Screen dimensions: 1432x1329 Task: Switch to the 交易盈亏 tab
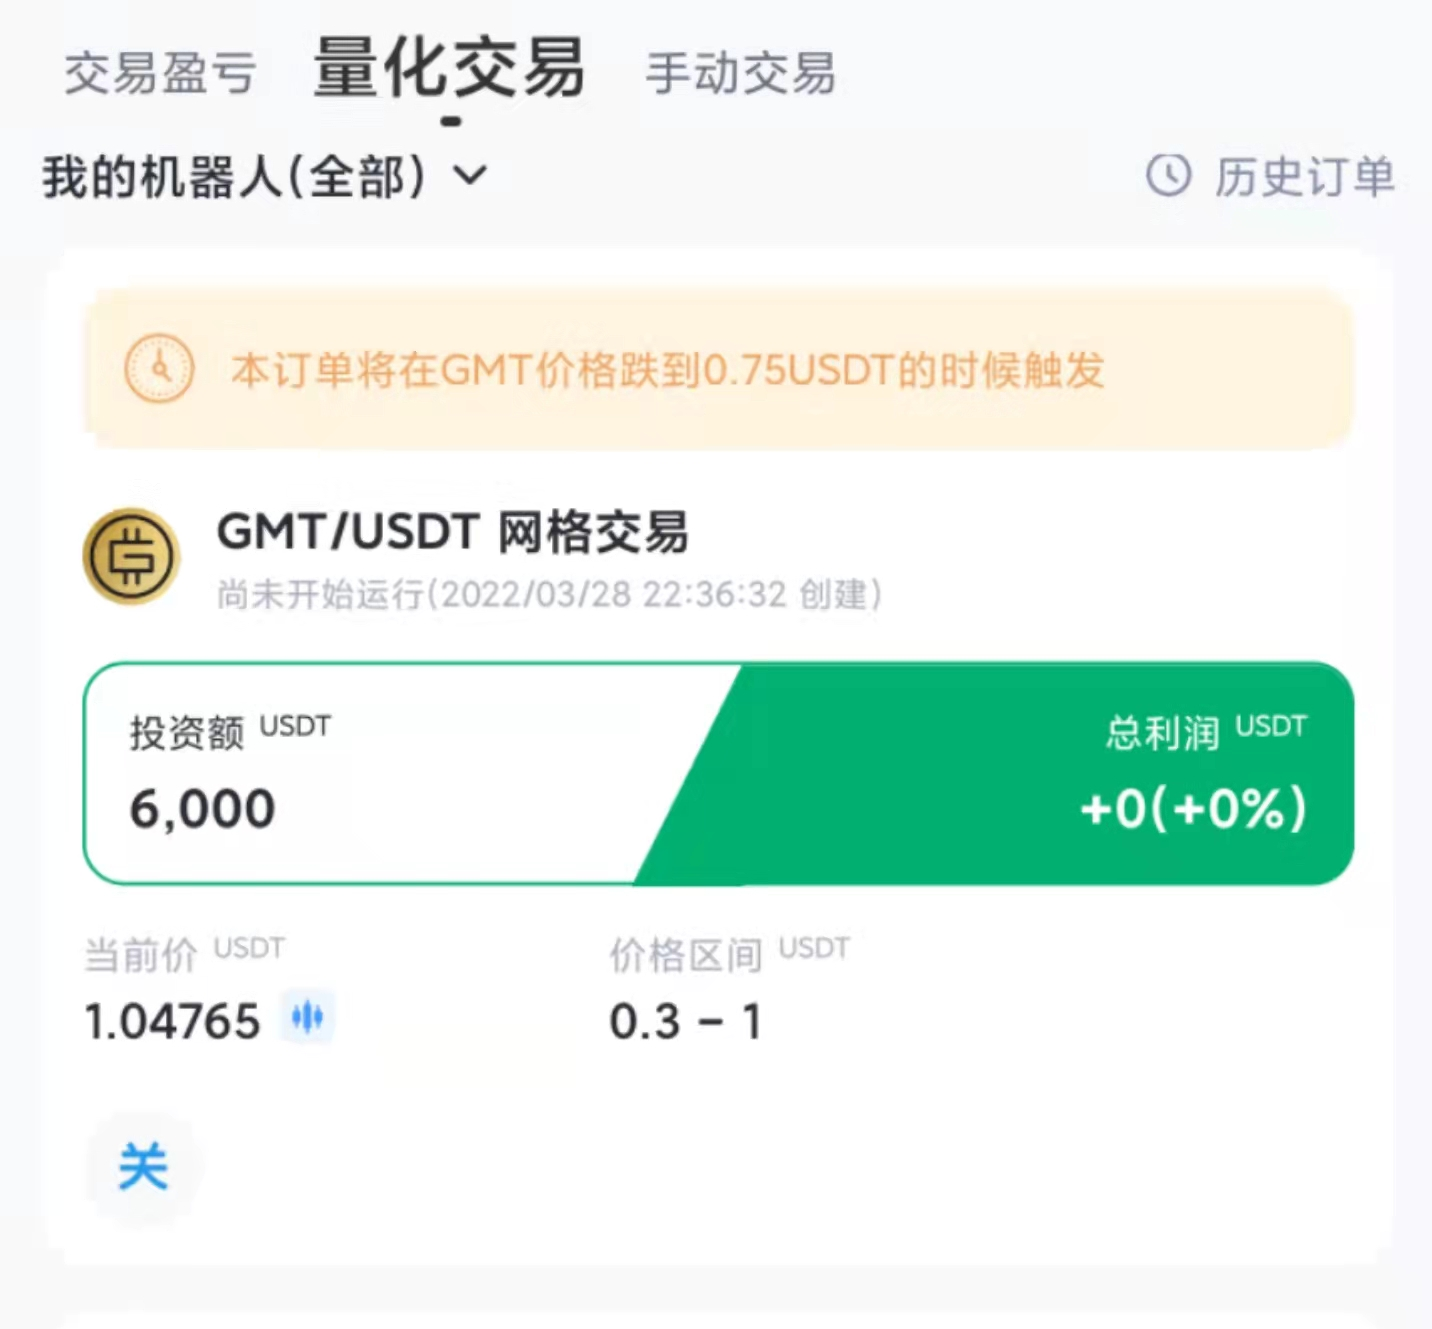(160, 73)
